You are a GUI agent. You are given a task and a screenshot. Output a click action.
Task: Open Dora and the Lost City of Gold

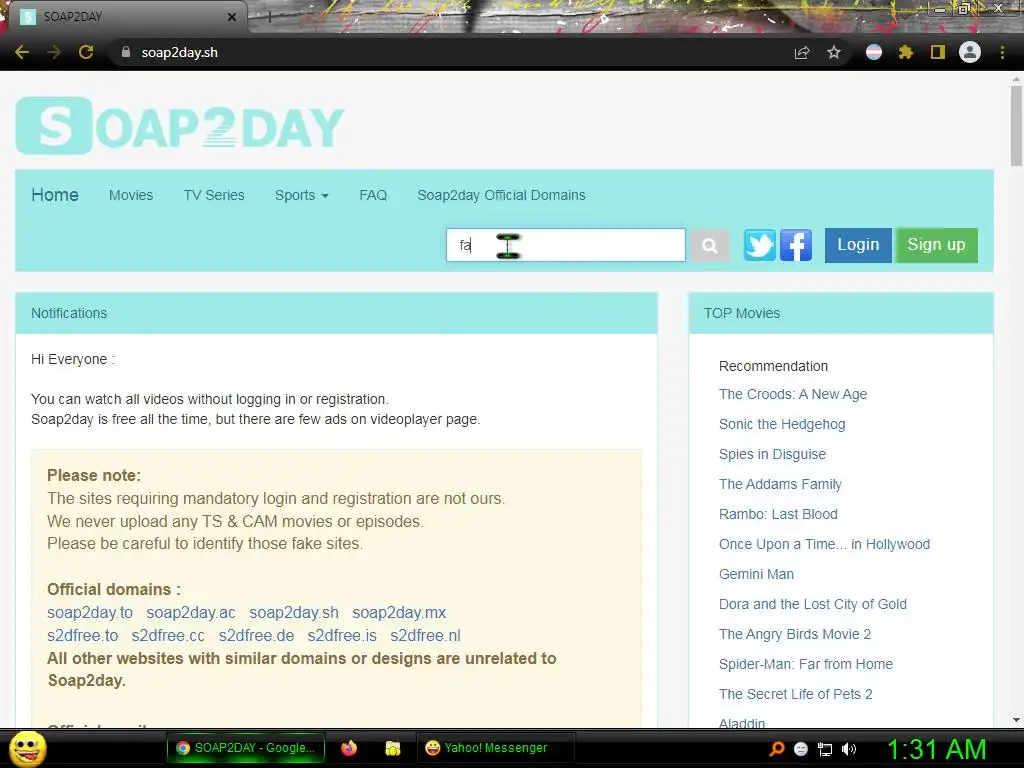point(812,605)
